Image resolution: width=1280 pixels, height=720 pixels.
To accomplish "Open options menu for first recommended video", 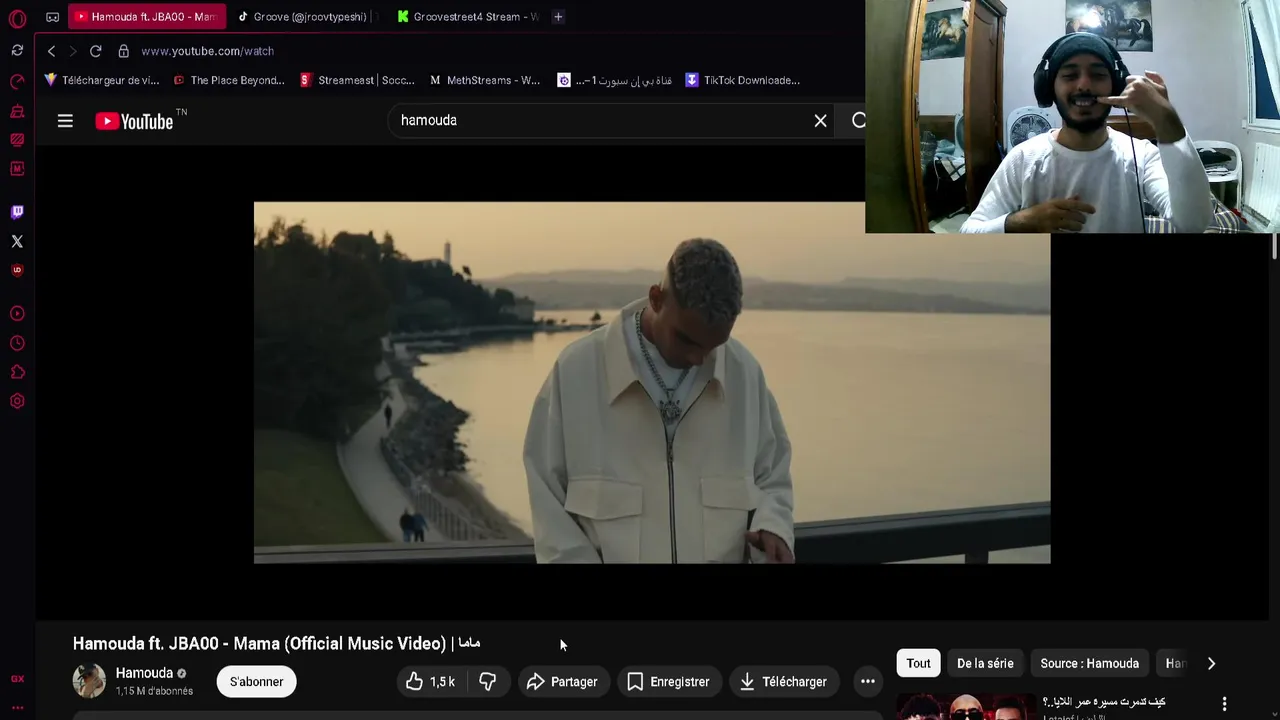I will 1224,704.
